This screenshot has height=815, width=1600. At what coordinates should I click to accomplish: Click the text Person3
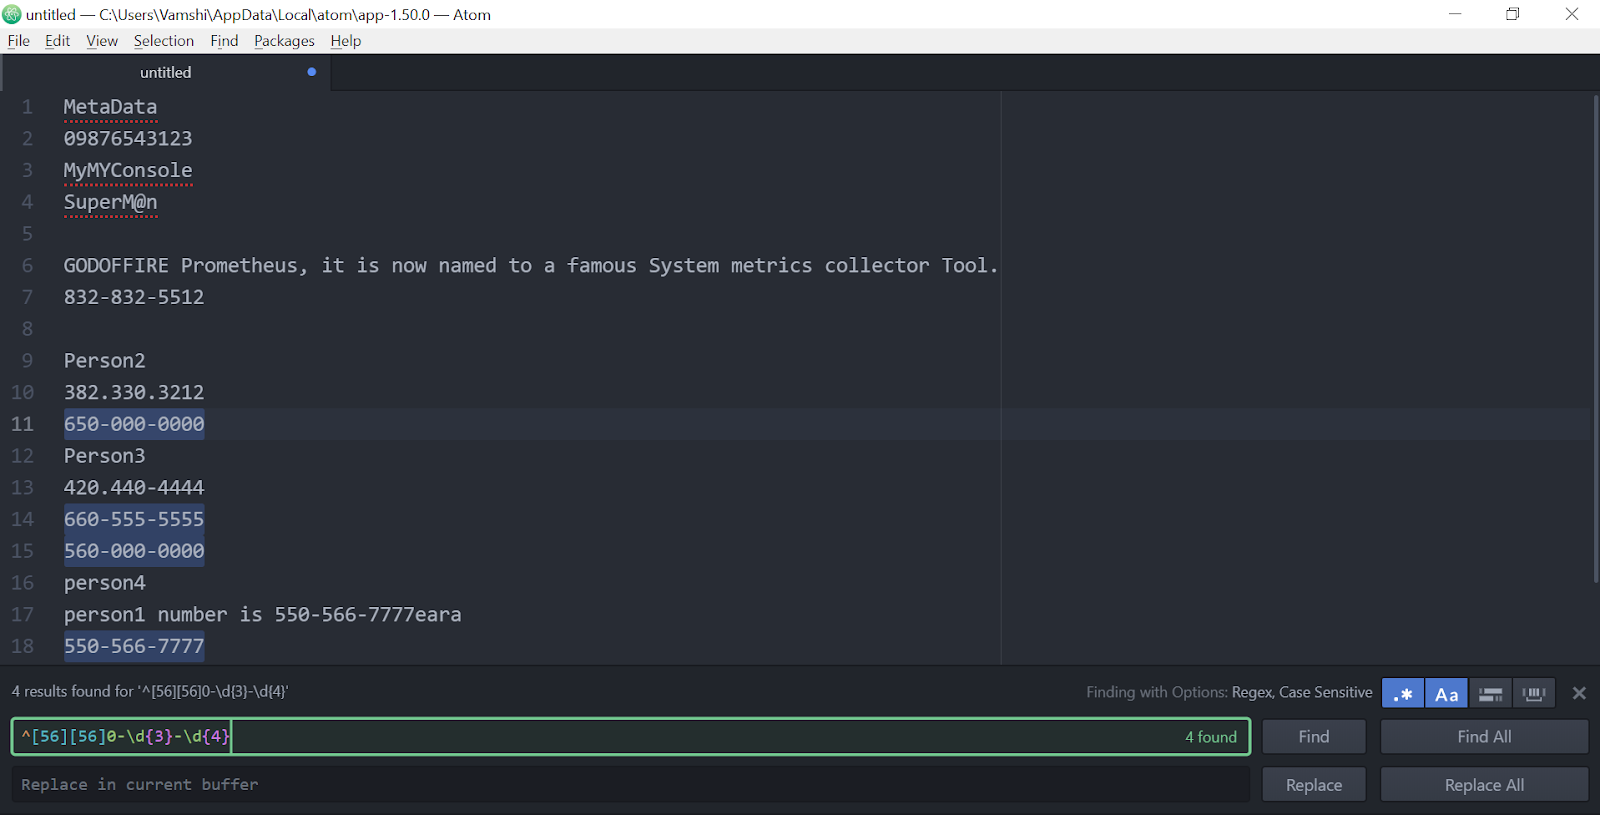click(104, 456)
